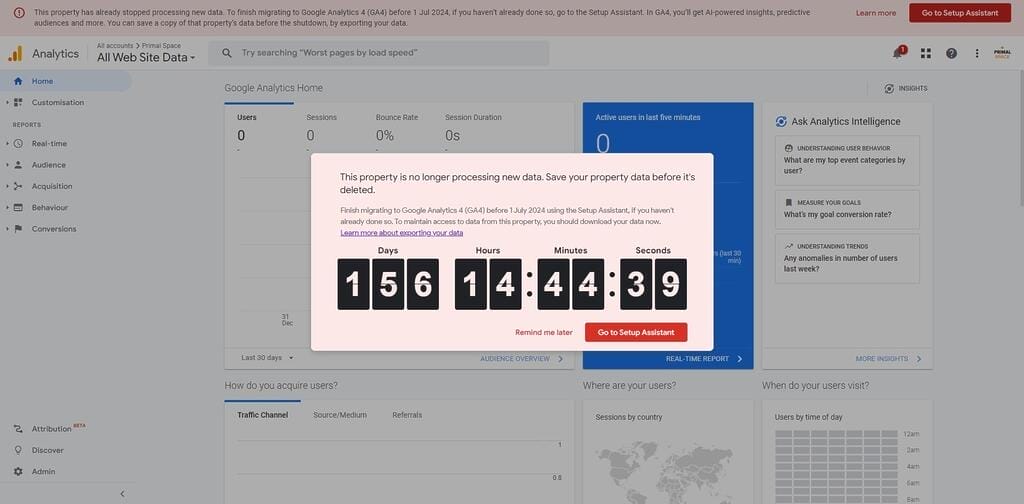Open the three-dot more options menu
The height and width of the screenshot is (504, 1024).
tap(977, 54)
